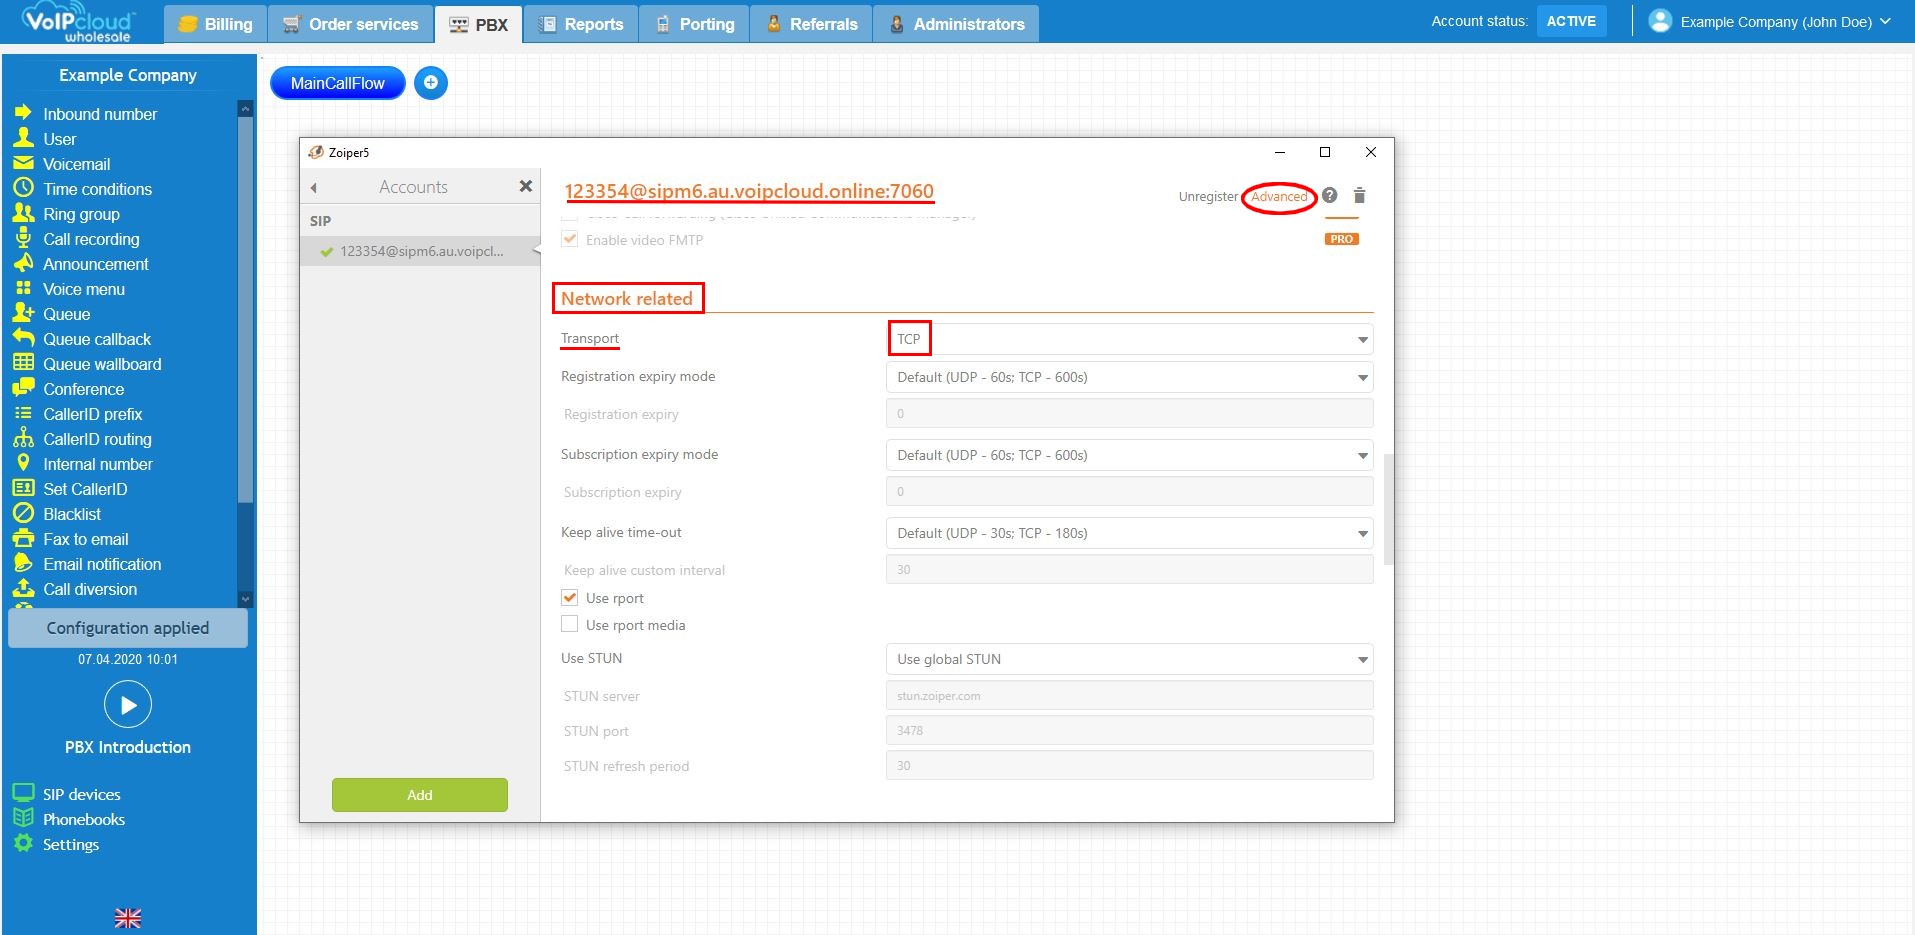Viewport: 1915px width, 935px height.
Task: Open the Order services tab
Action: pyautogui.click(x=351, y=24)
